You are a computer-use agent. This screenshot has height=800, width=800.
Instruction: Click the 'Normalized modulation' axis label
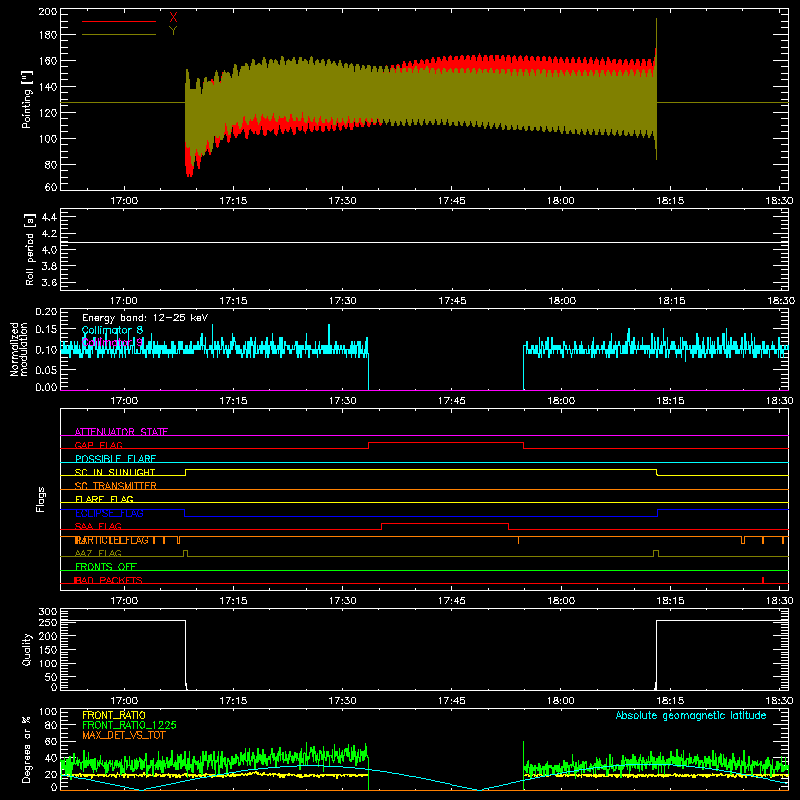coord(19,349)
